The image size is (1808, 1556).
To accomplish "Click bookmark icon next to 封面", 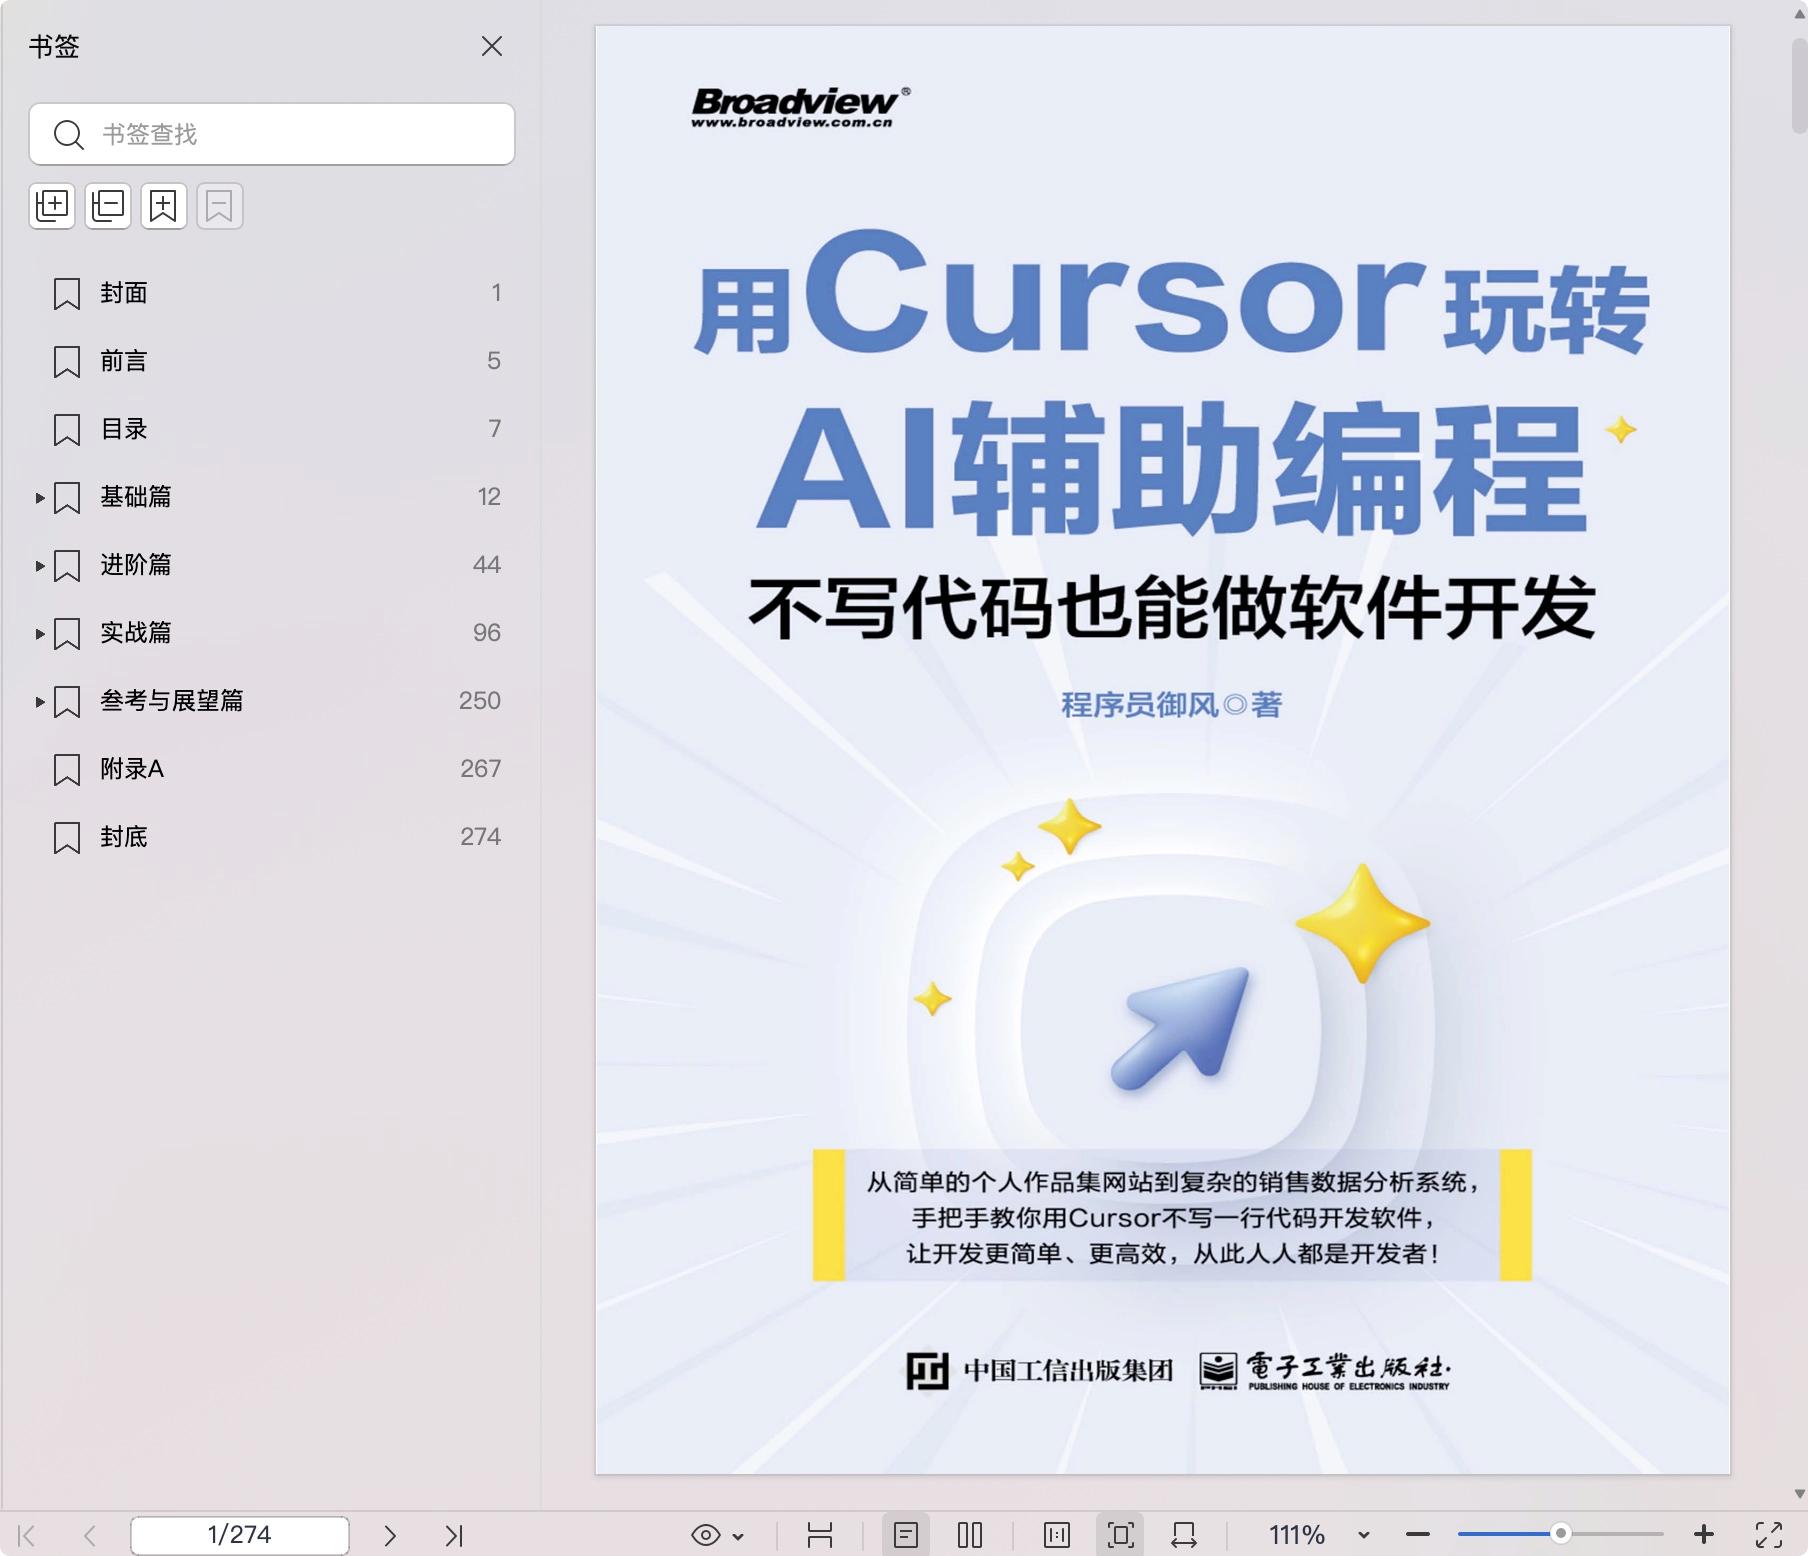I will click(67, 294).
